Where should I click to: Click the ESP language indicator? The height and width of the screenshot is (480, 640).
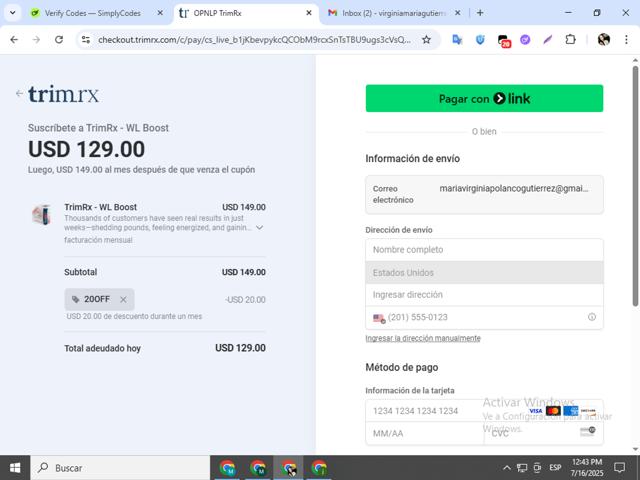555,467
